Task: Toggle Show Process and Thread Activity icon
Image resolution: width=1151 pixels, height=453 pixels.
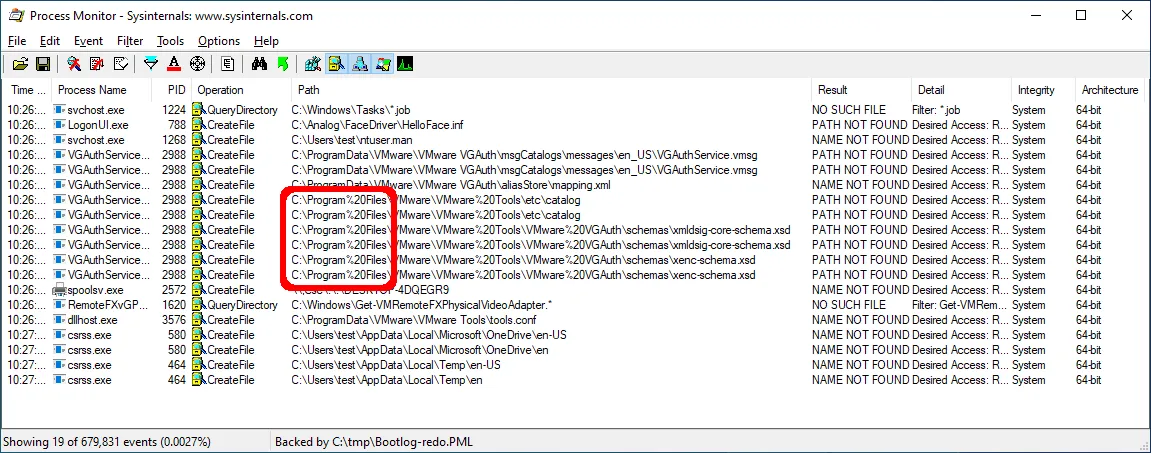Action: click(x=382, y=65)
